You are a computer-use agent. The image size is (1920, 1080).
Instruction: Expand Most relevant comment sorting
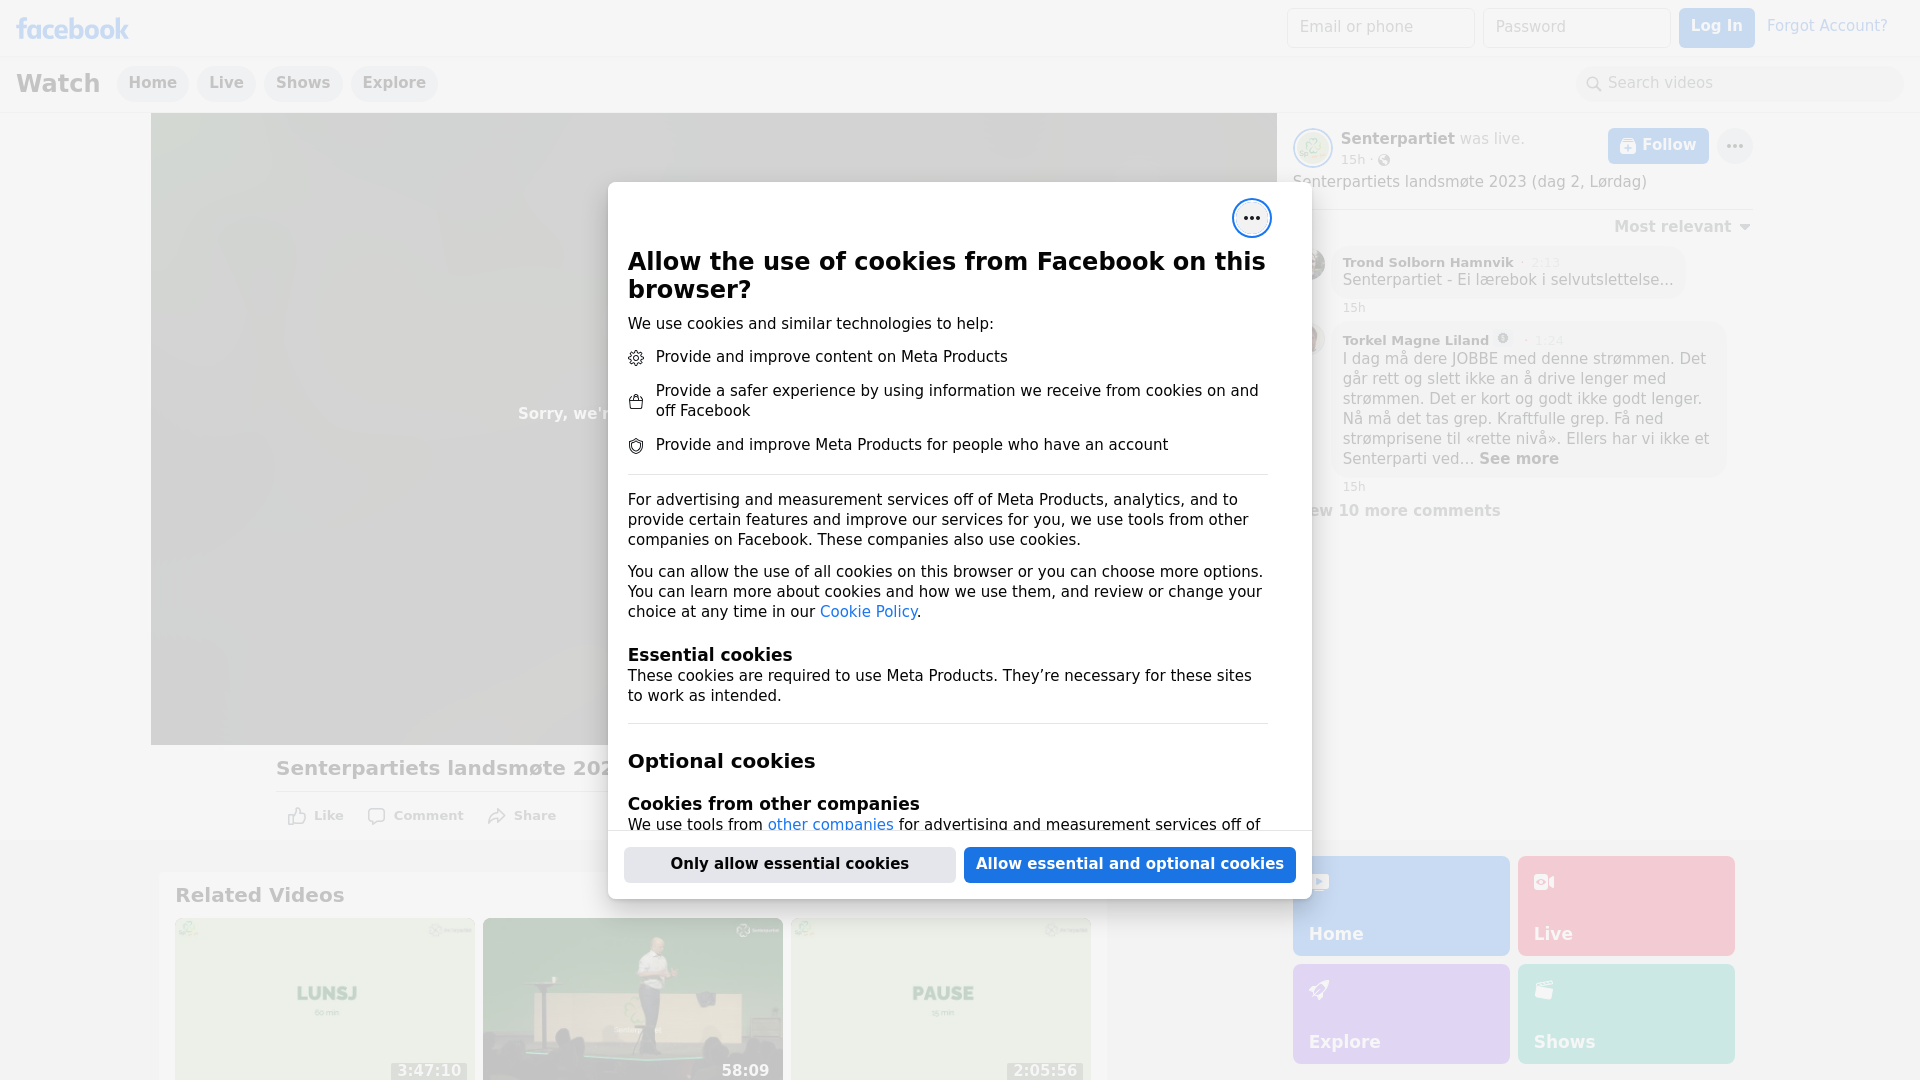coord(1682,227)
